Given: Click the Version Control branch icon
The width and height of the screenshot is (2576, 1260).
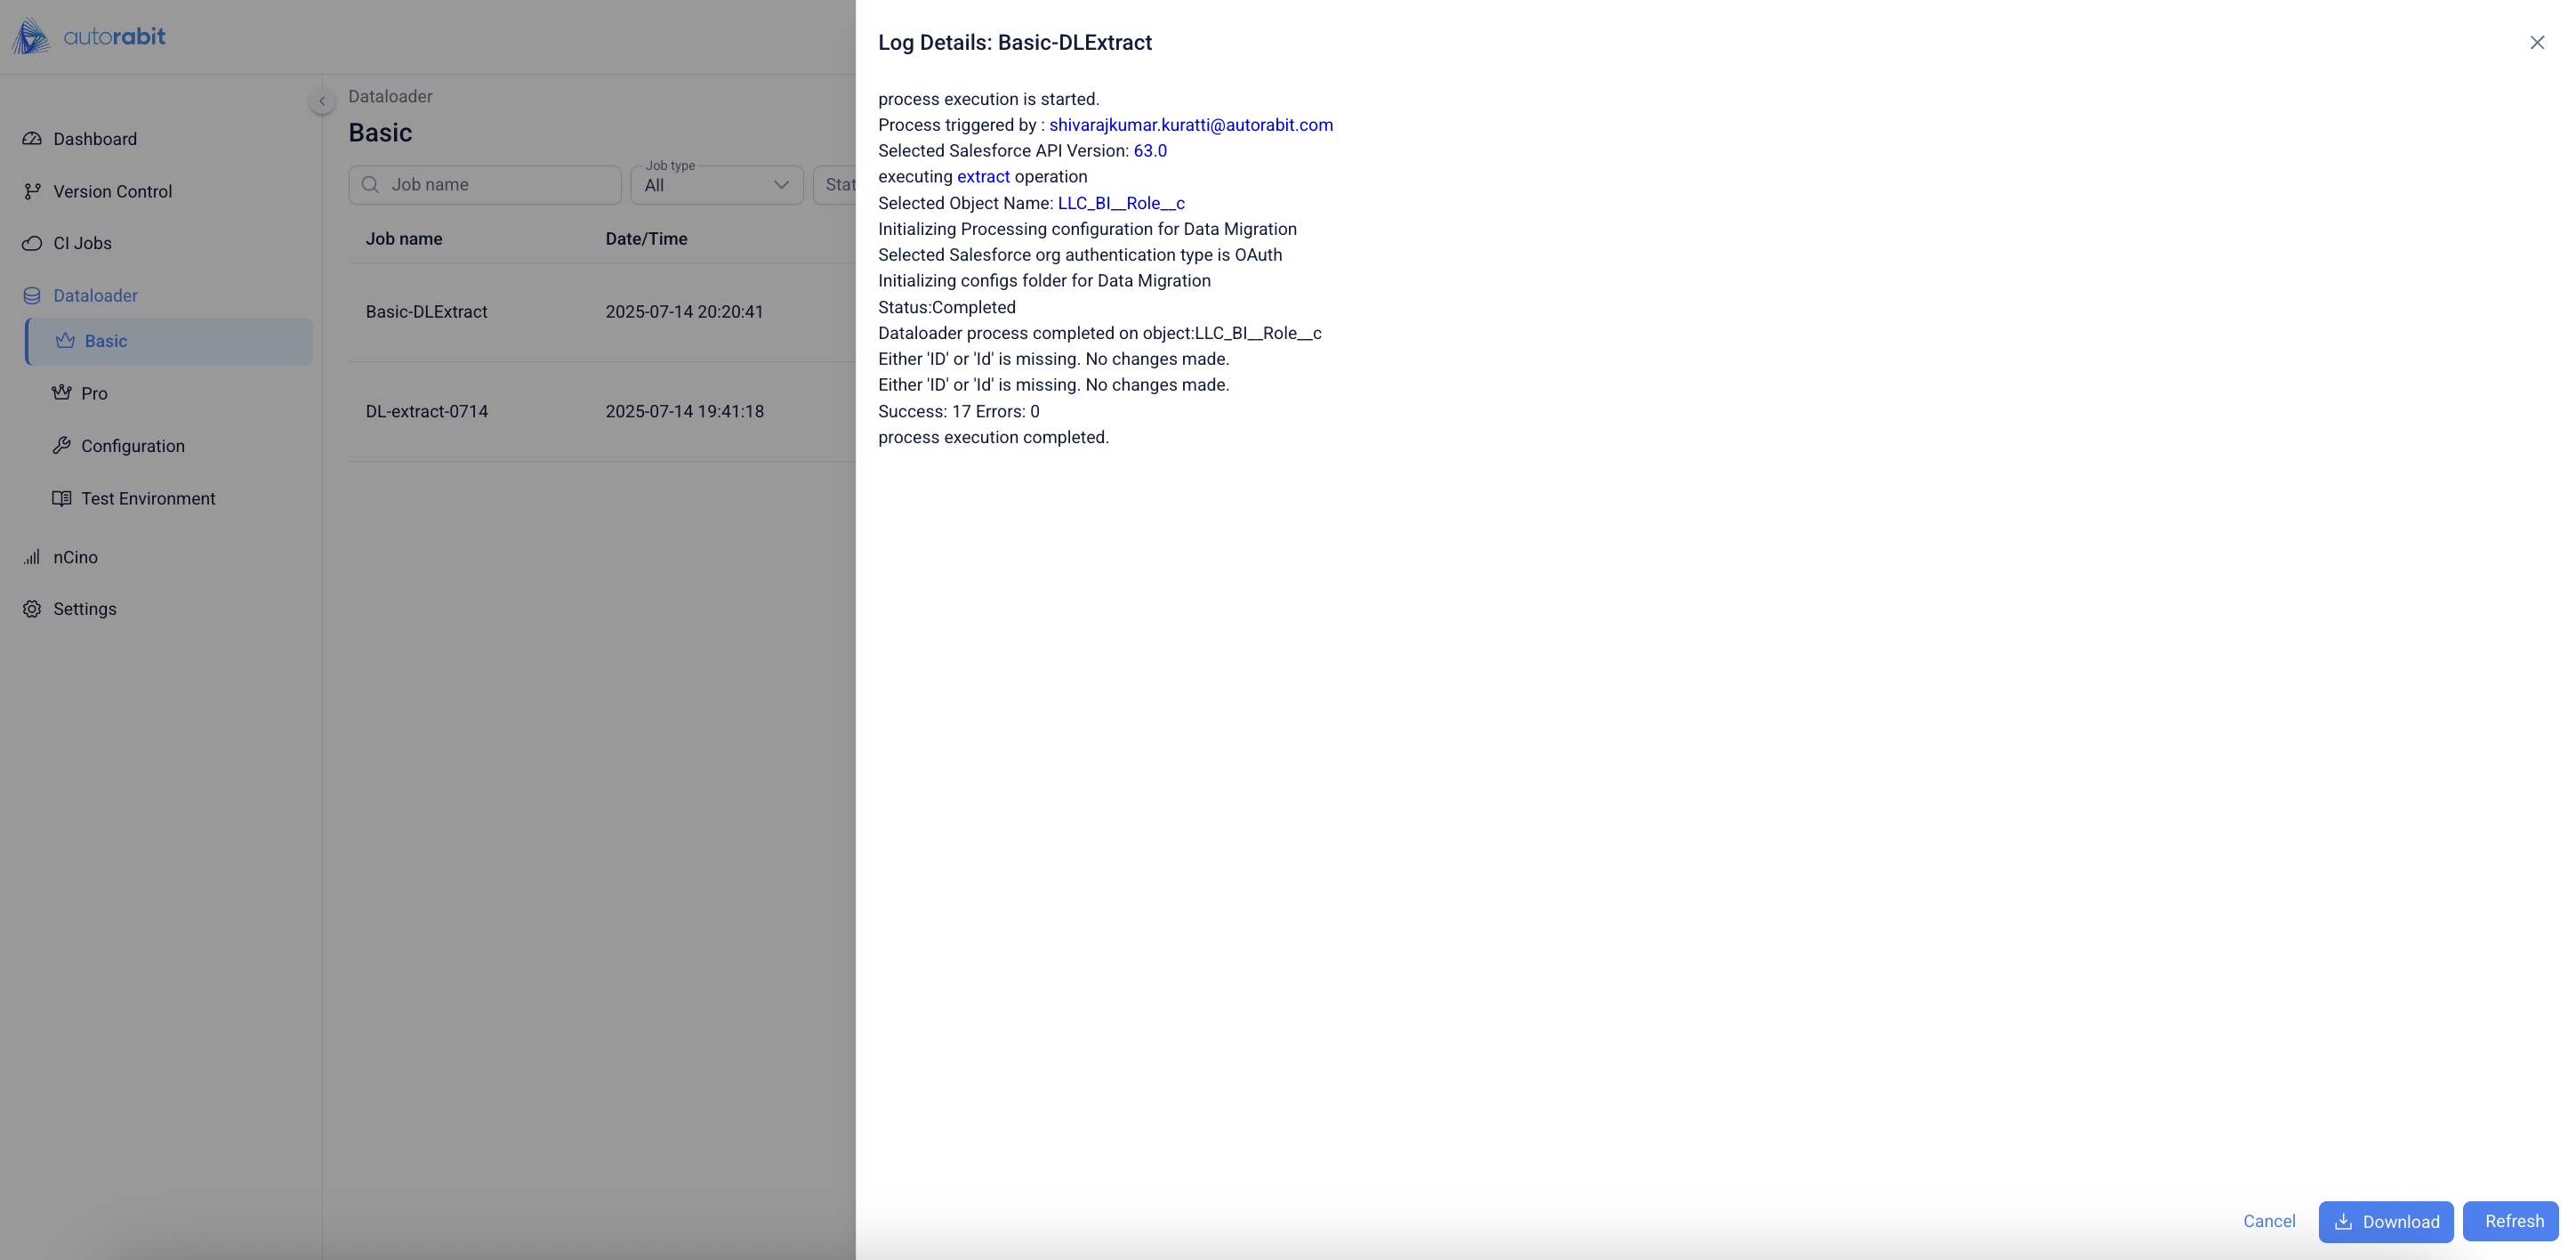Looking at the screenshot, I should pos(32,191).
